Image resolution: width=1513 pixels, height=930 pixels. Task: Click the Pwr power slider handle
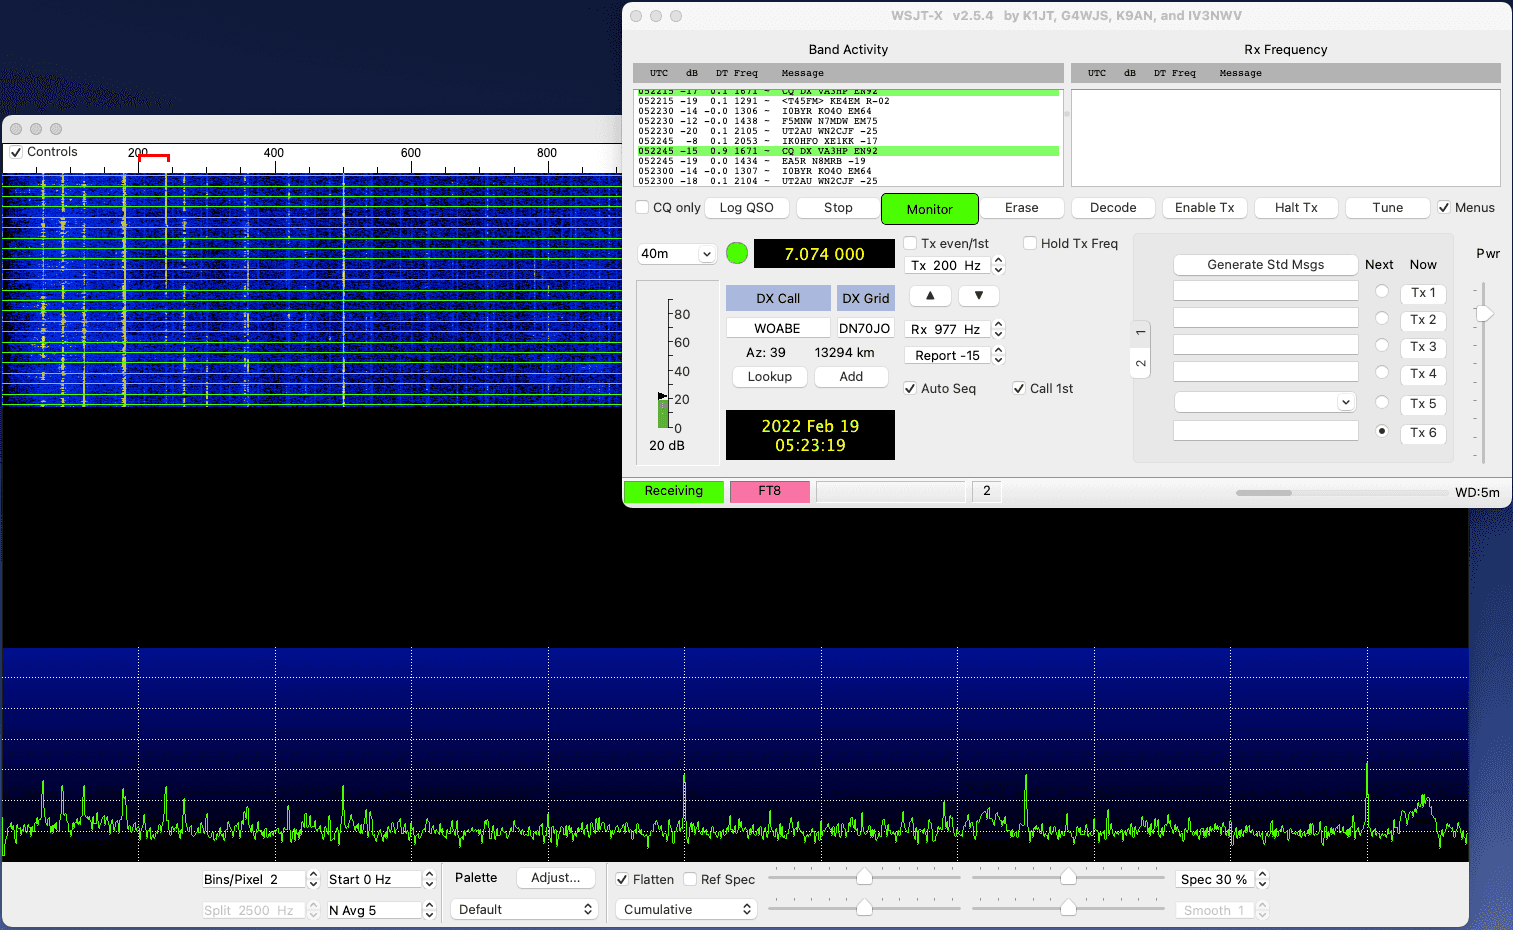click(x=1484, y=314)
